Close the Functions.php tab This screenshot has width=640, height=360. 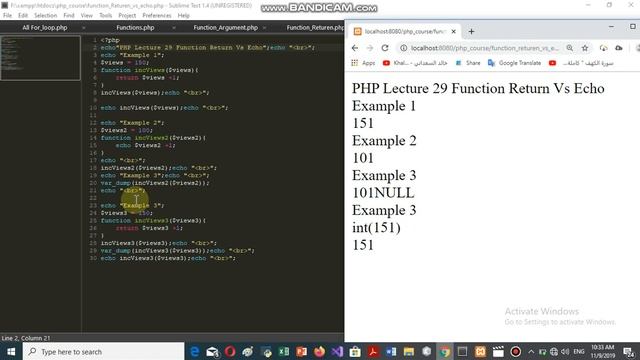173,28
